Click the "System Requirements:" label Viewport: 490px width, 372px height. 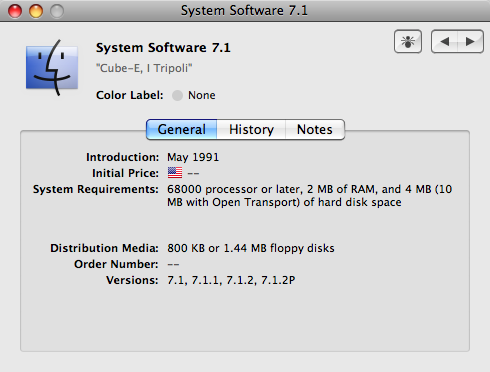click(96, 189)
